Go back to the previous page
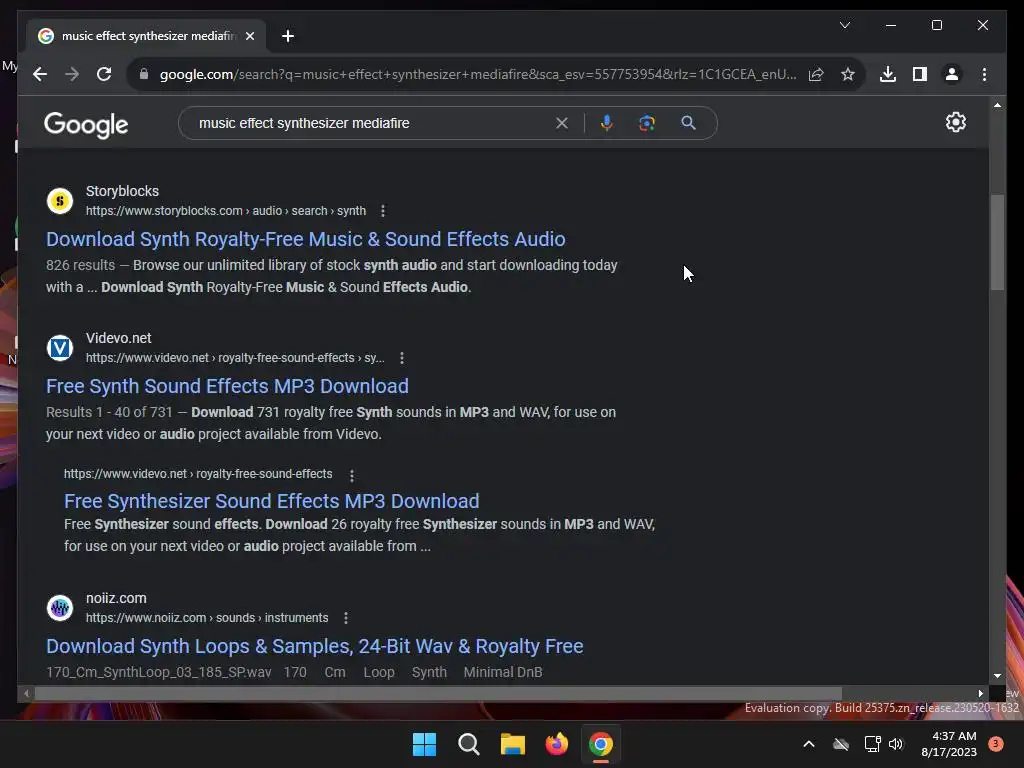The width and height of the screenshot is (1024, 768). tap(40, 74)
